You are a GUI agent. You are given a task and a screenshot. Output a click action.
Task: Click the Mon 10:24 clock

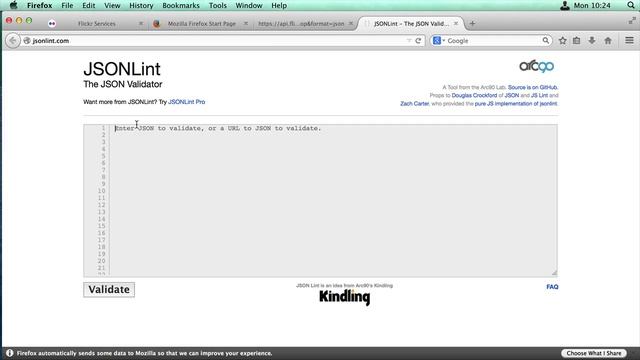(x=592, y=5)
